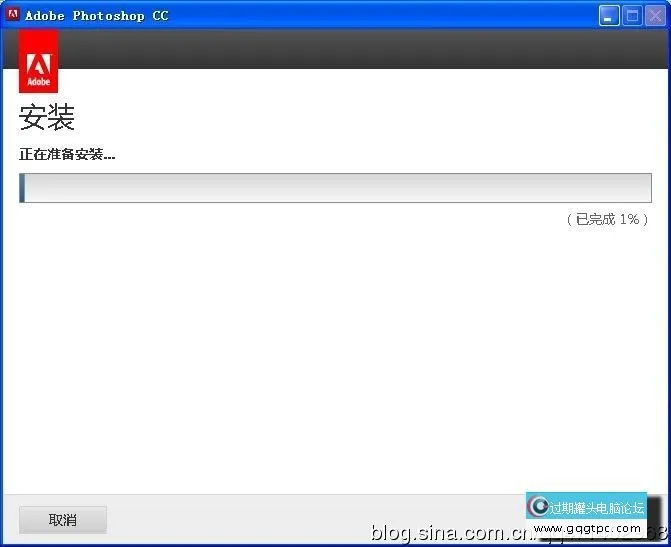Click empty title bar space right of the title
The width and height of the screenshot is (671, 547).
(x=381, y=16)
